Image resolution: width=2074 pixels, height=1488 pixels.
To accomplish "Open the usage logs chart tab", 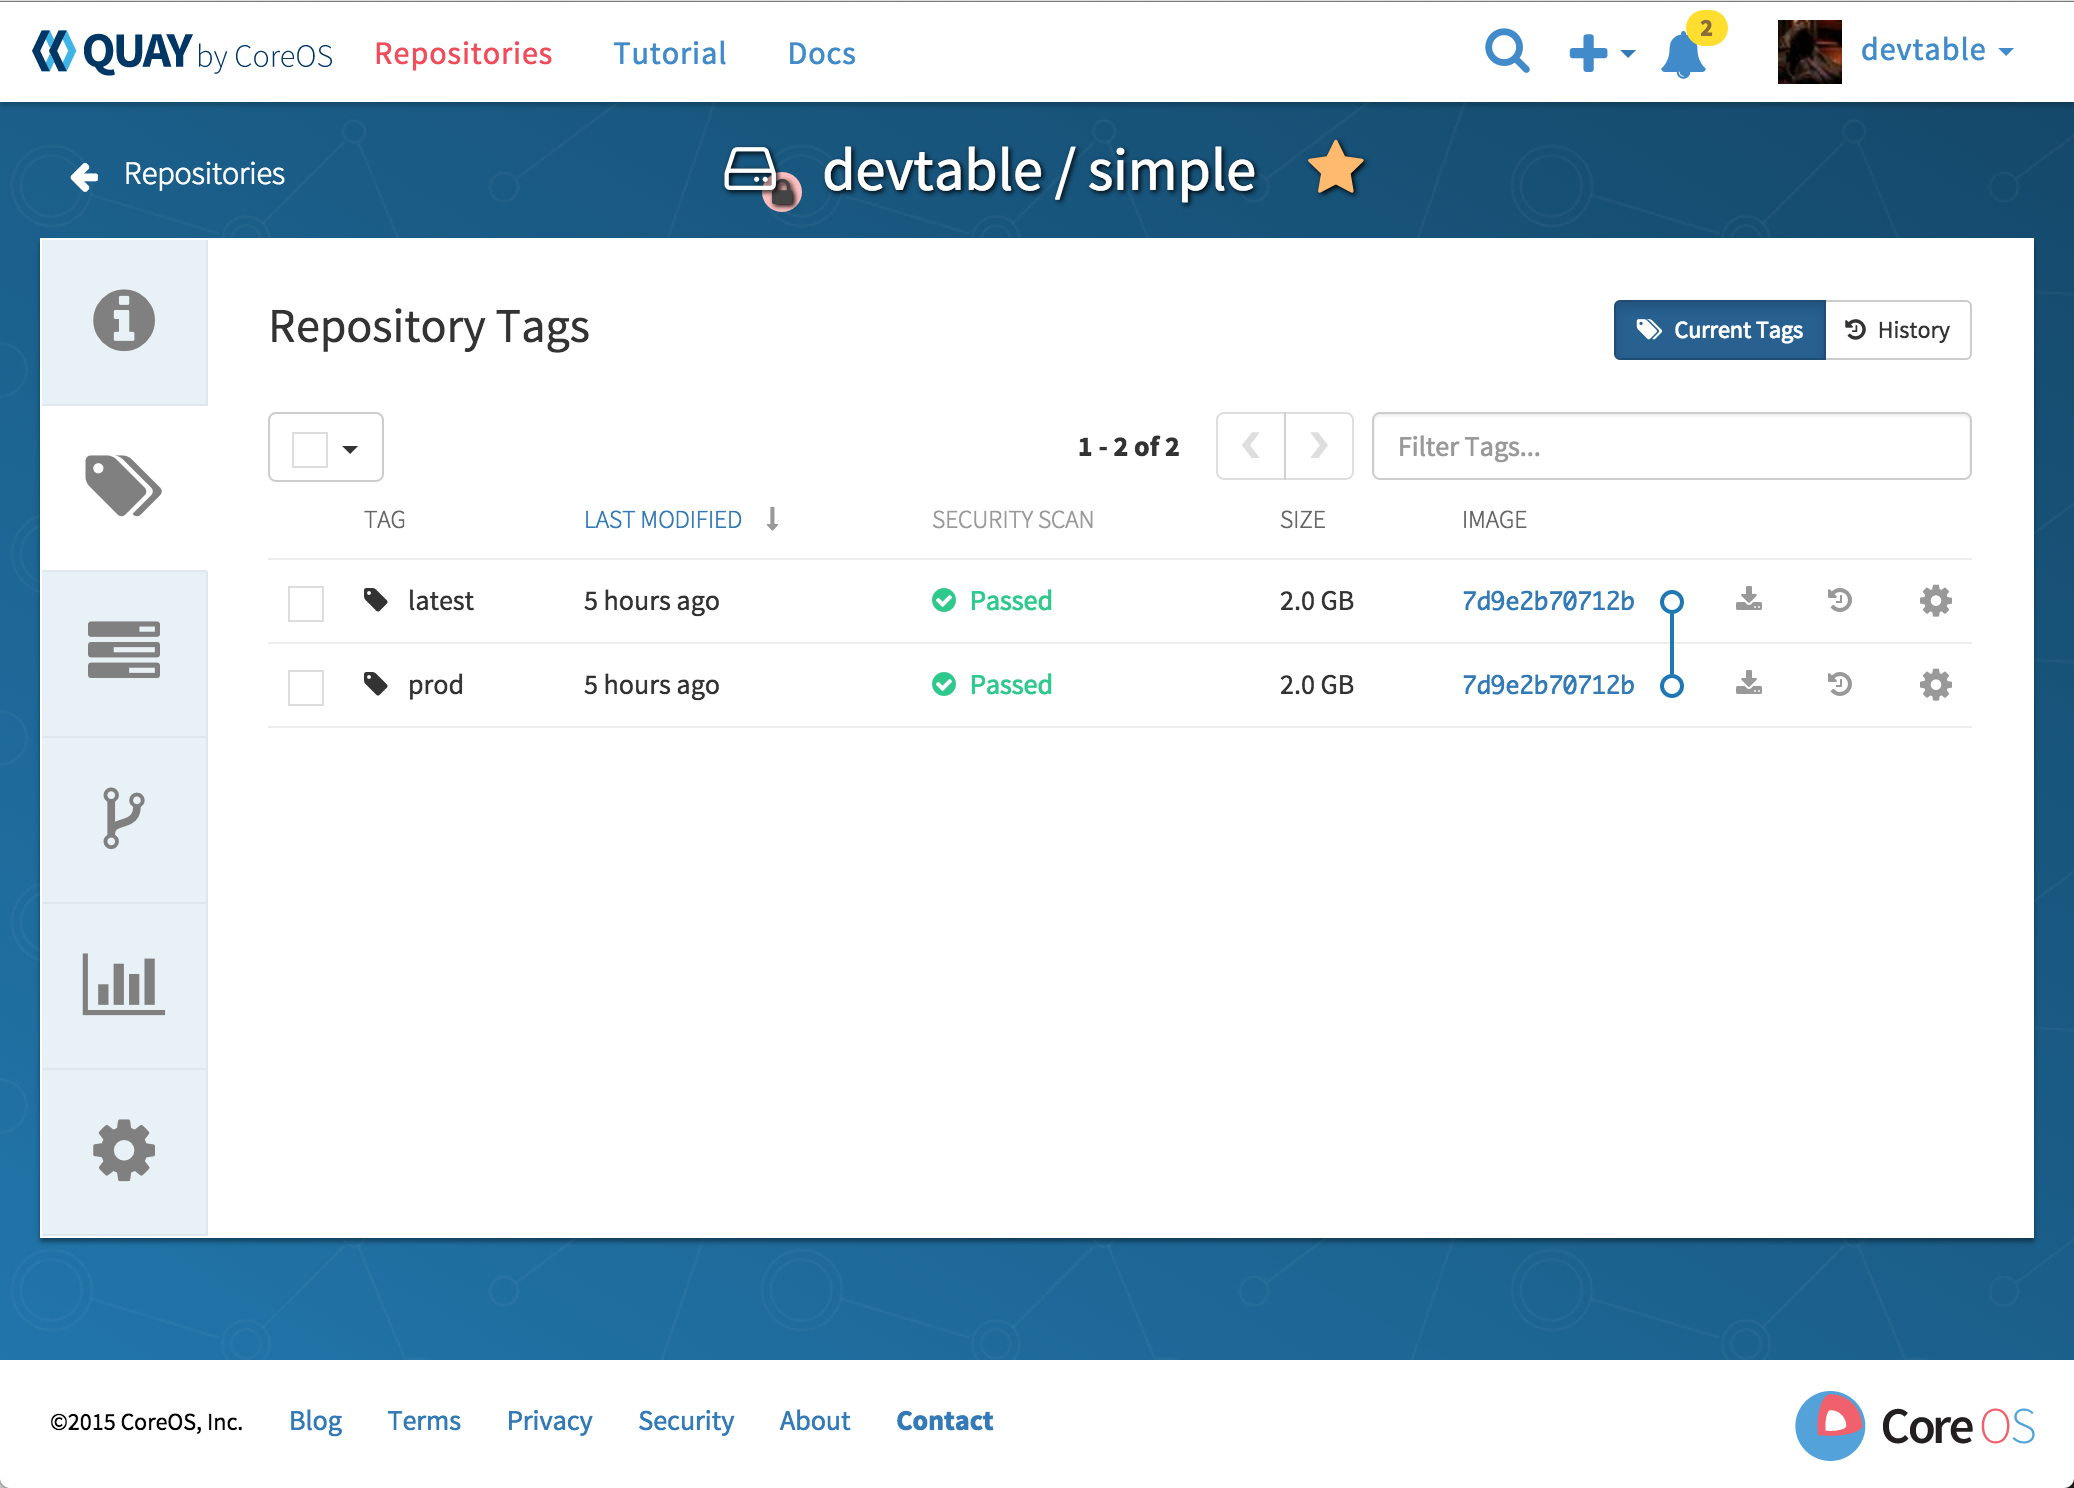I will 124,984.
